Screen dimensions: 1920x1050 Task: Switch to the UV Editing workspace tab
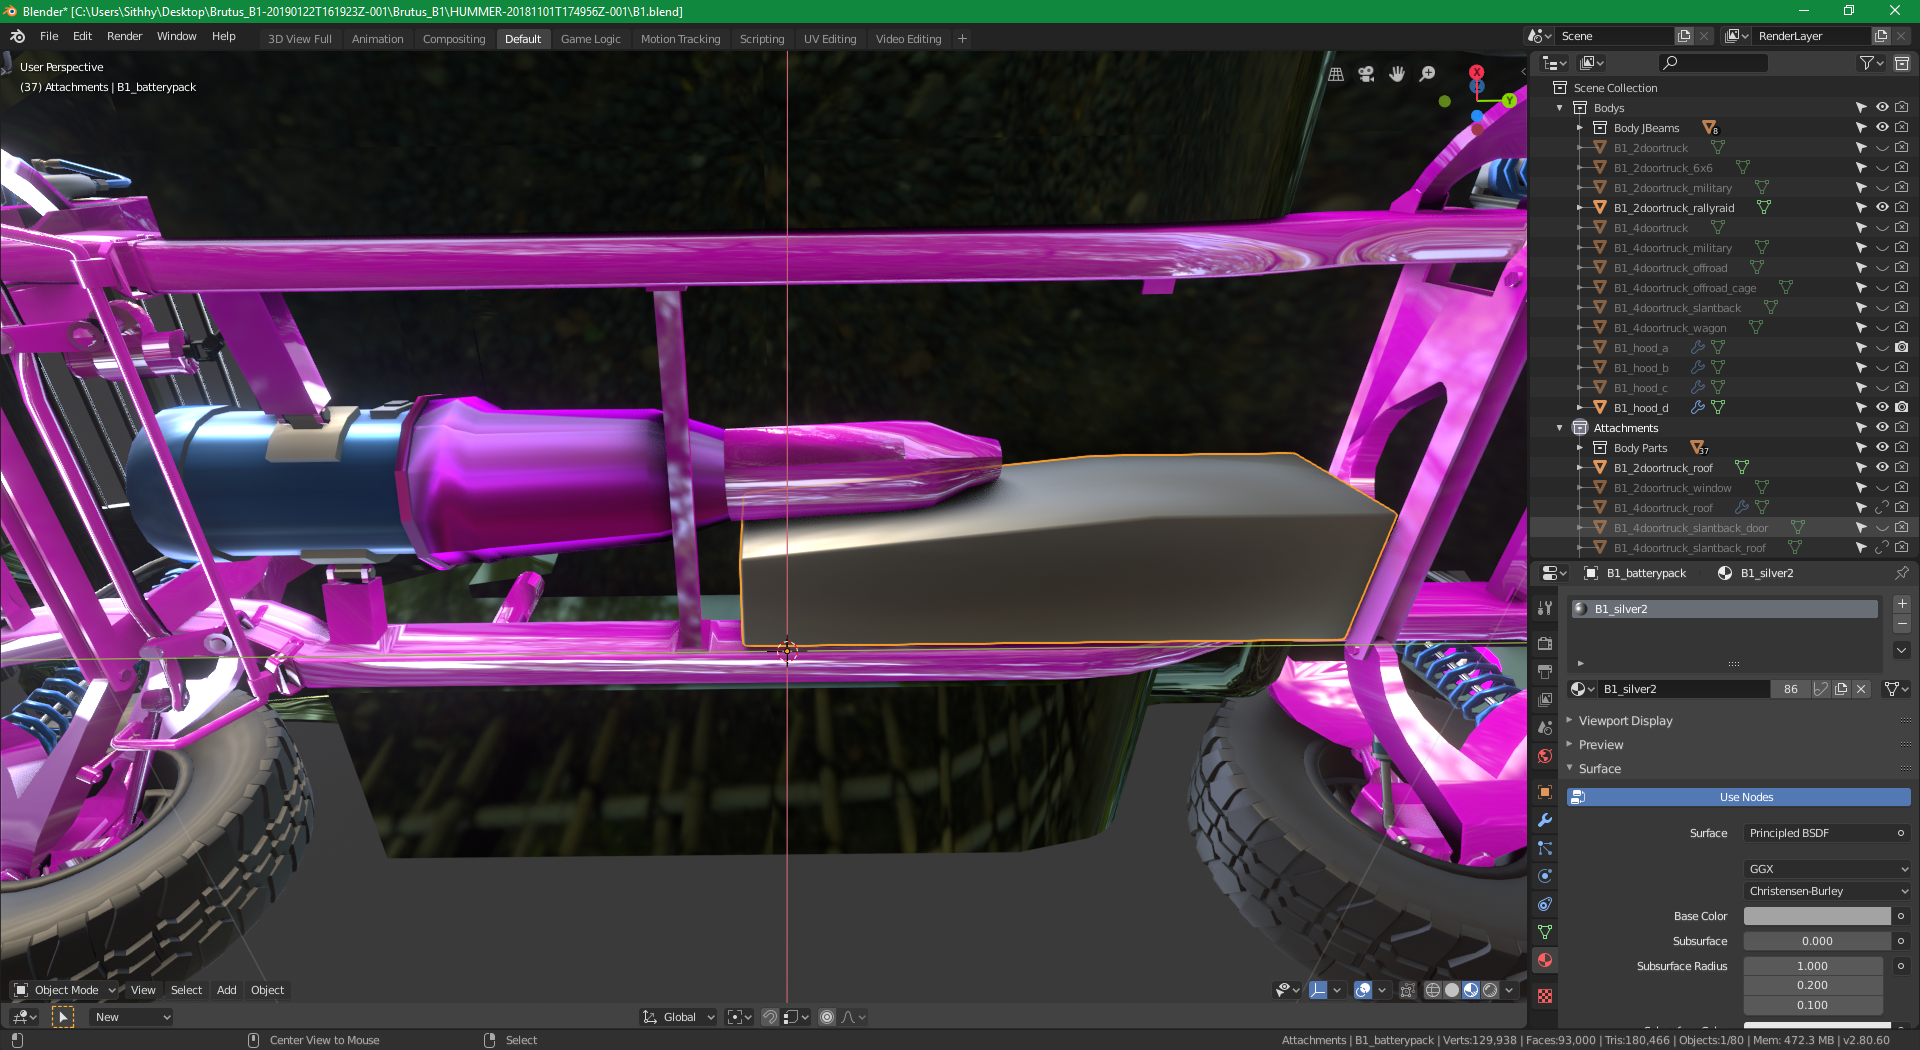click(829, 39)
